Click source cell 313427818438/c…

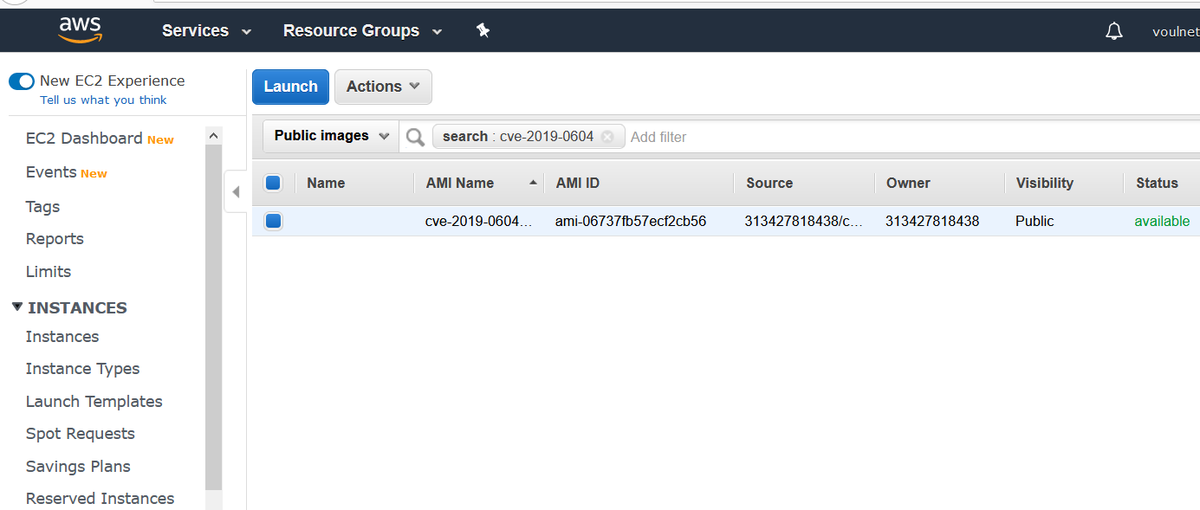[x=804, y=221]
